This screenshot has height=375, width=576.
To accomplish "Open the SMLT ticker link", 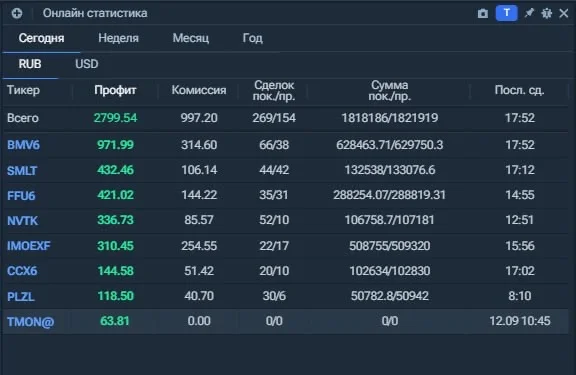I will click(x=22, y=170).
